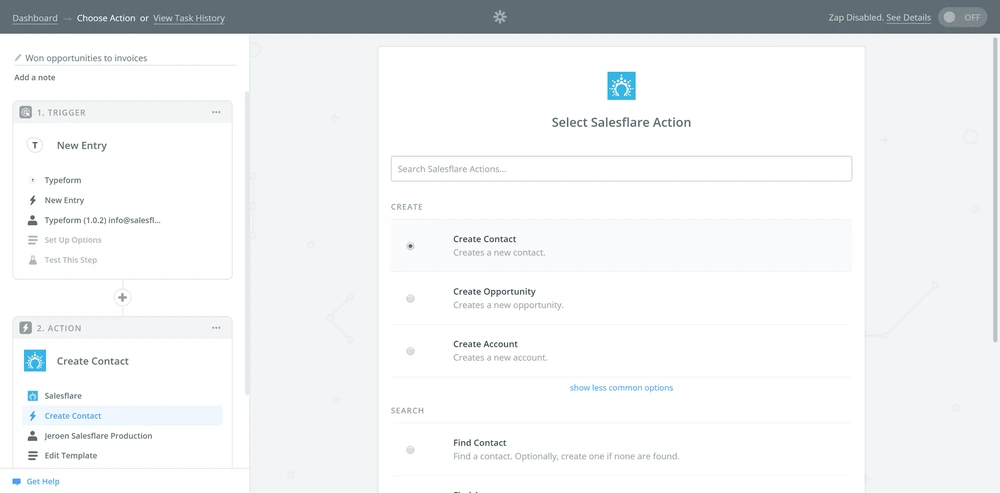
Task: Open the three-dot menu of the Action step
Action: click(216, 328)
